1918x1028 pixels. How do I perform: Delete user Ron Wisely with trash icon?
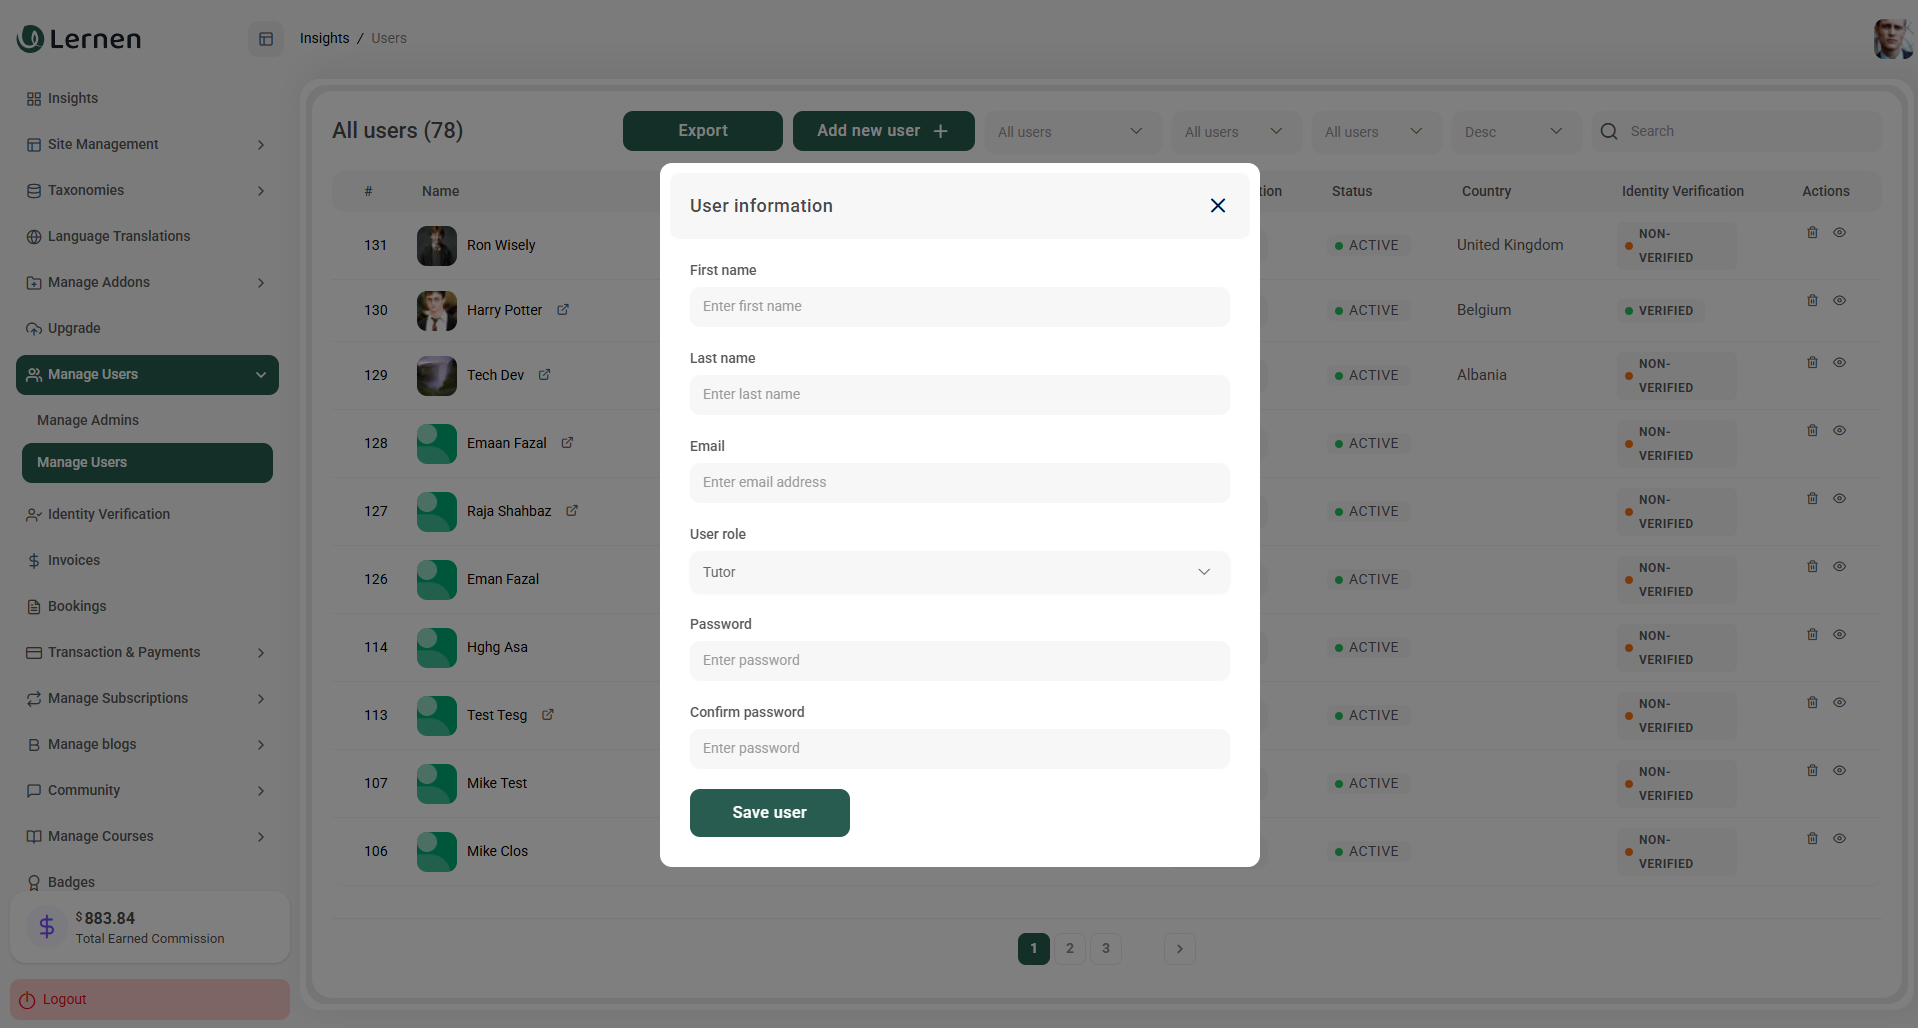pos(1812,233)
